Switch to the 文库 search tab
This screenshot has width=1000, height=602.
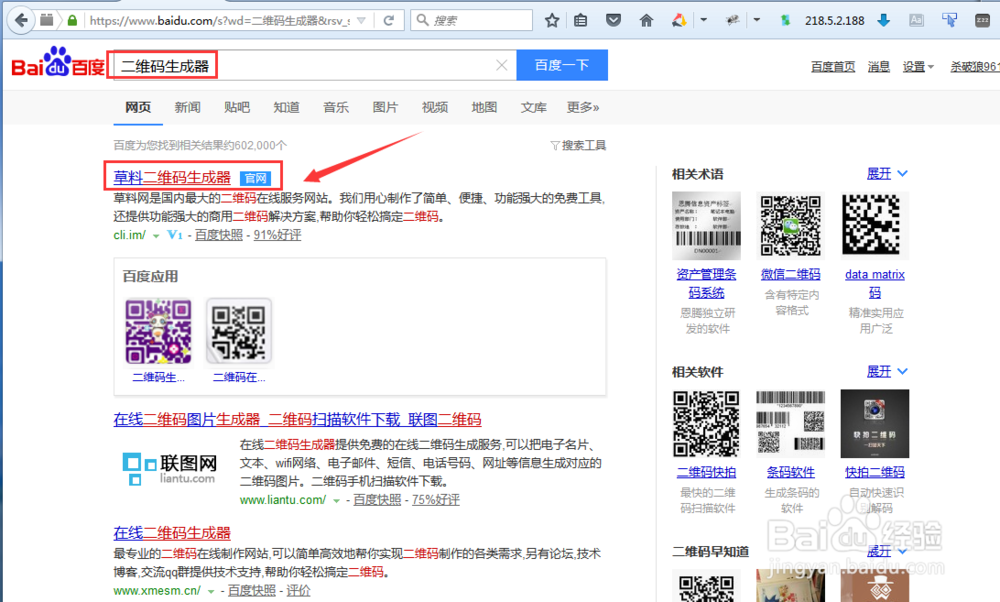pyautogui.click(x=534, y=107)
